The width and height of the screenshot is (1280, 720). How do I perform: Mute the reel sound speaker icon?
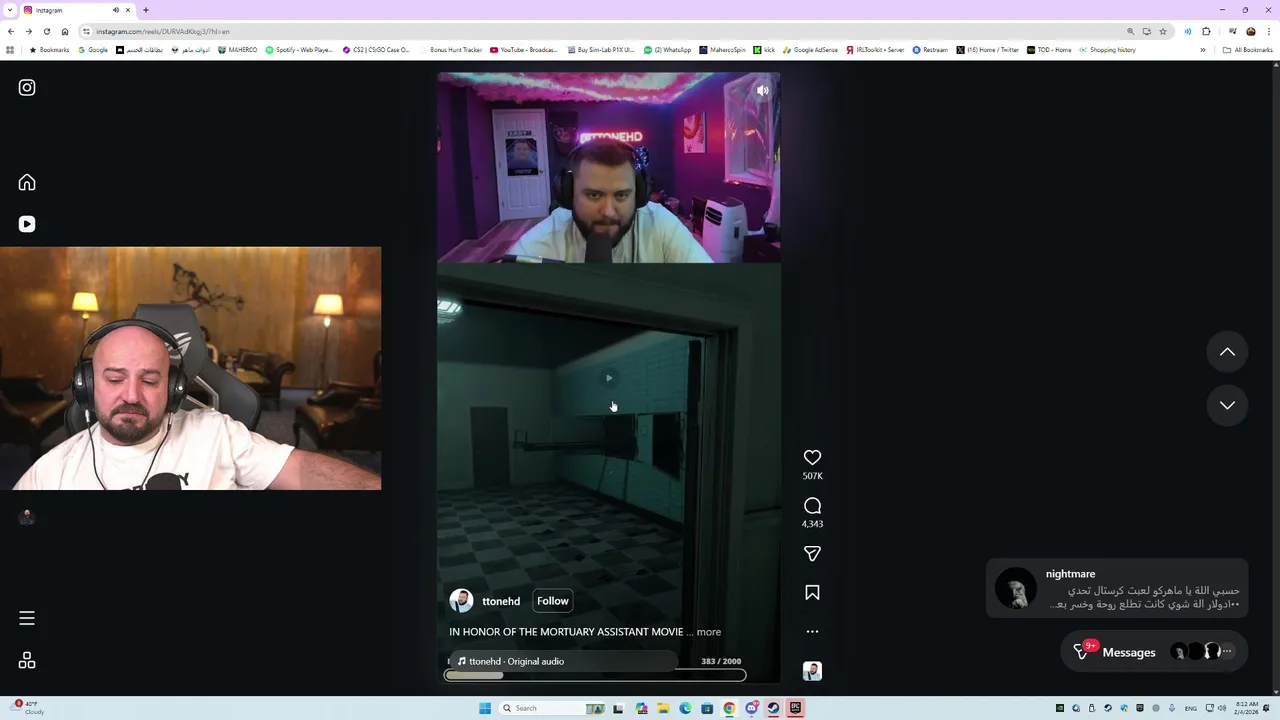click(x=762, y=91)
